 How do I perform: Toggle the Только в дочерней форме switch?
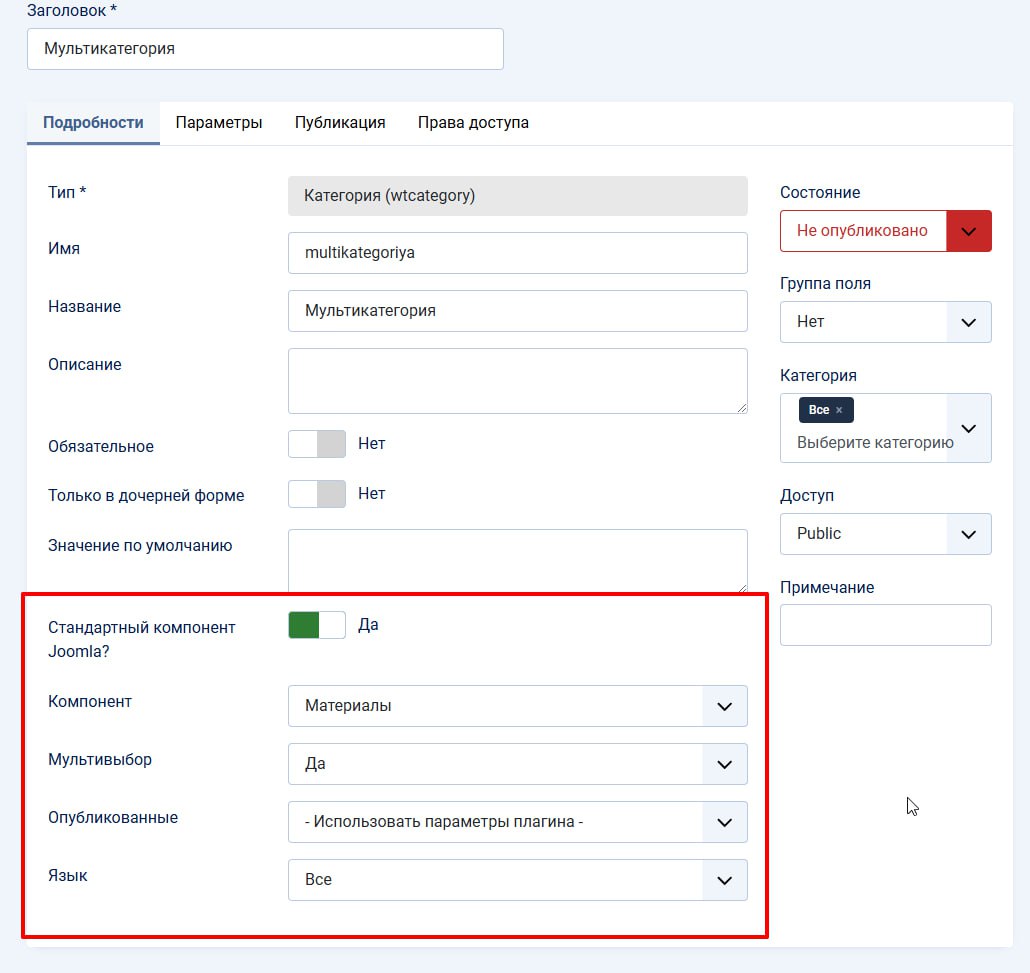click(x=317, y=494)
